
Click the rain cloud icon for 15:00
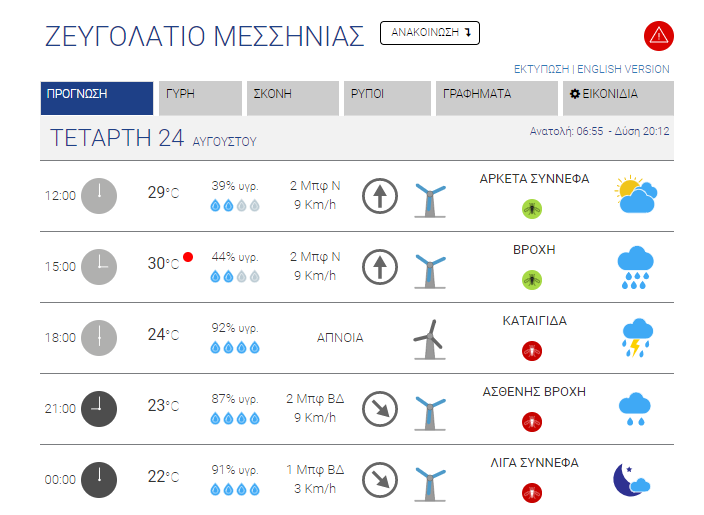click(x=635, y=267)
